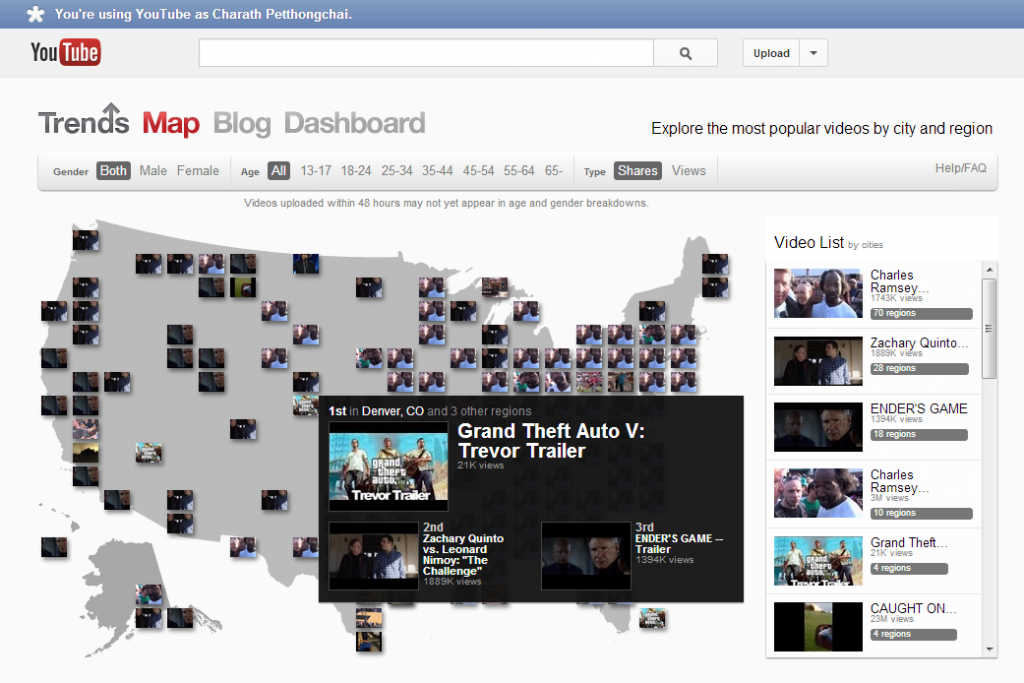Switch to the Blog tab
1024x683 pixels.
pyautogui.click(x=243, y=122)
